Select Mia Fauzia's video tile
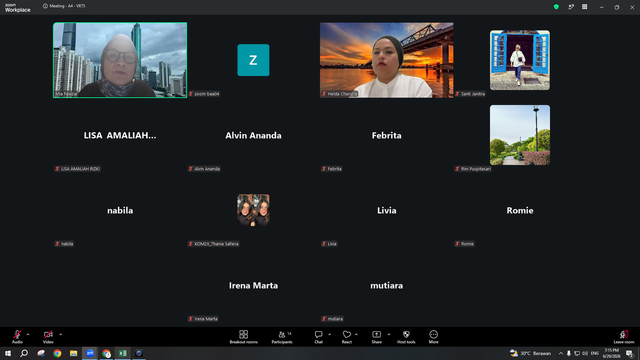This screenshot has height=360, width=640. tap(120, 60)
